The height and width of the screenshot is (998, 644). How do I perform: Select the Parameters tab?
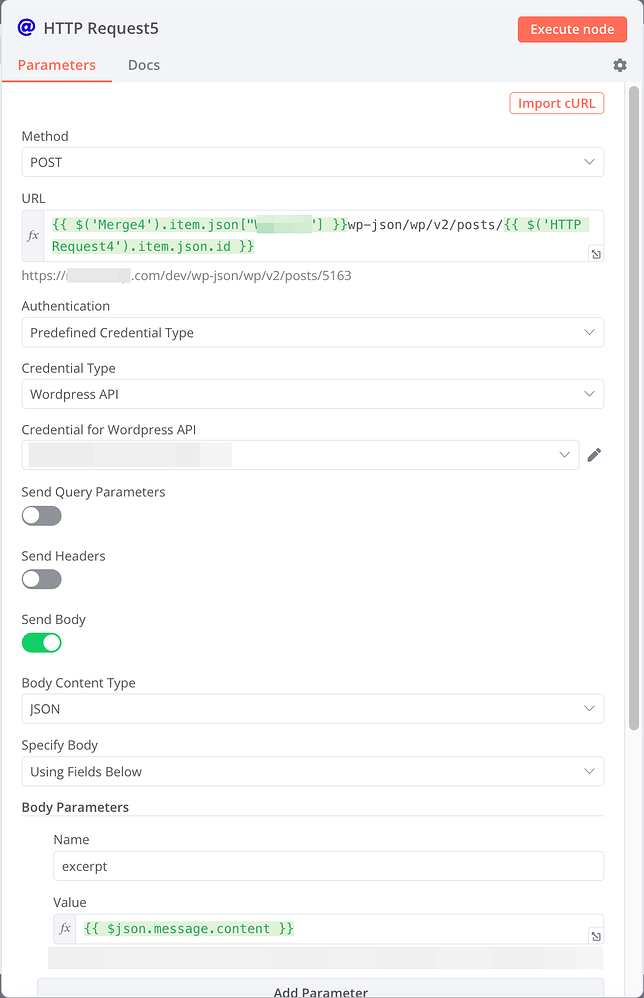click(x=56, y=64)
